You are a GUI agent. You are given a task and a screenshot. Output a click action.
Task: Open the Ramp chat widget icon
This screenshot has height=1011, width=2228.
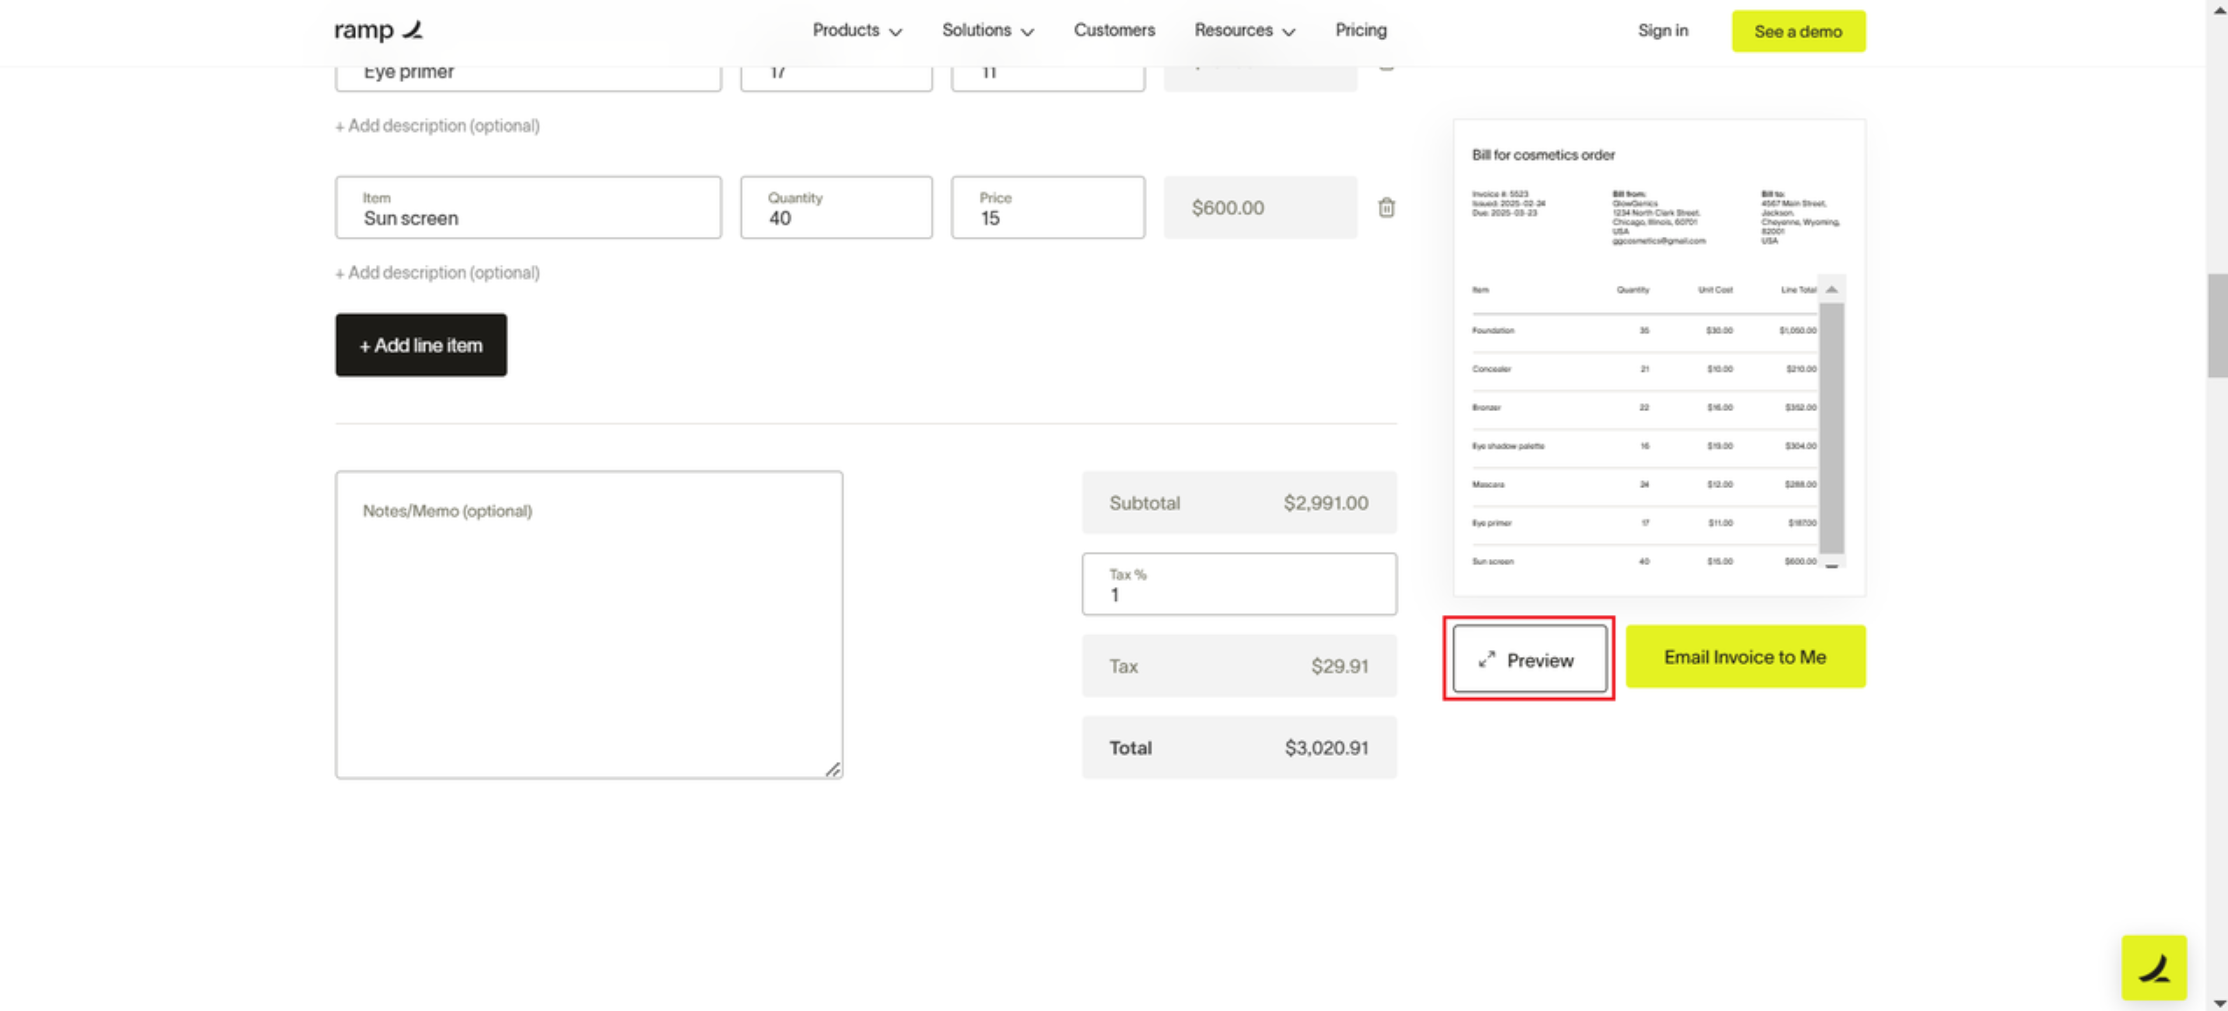click(2154, 967)
